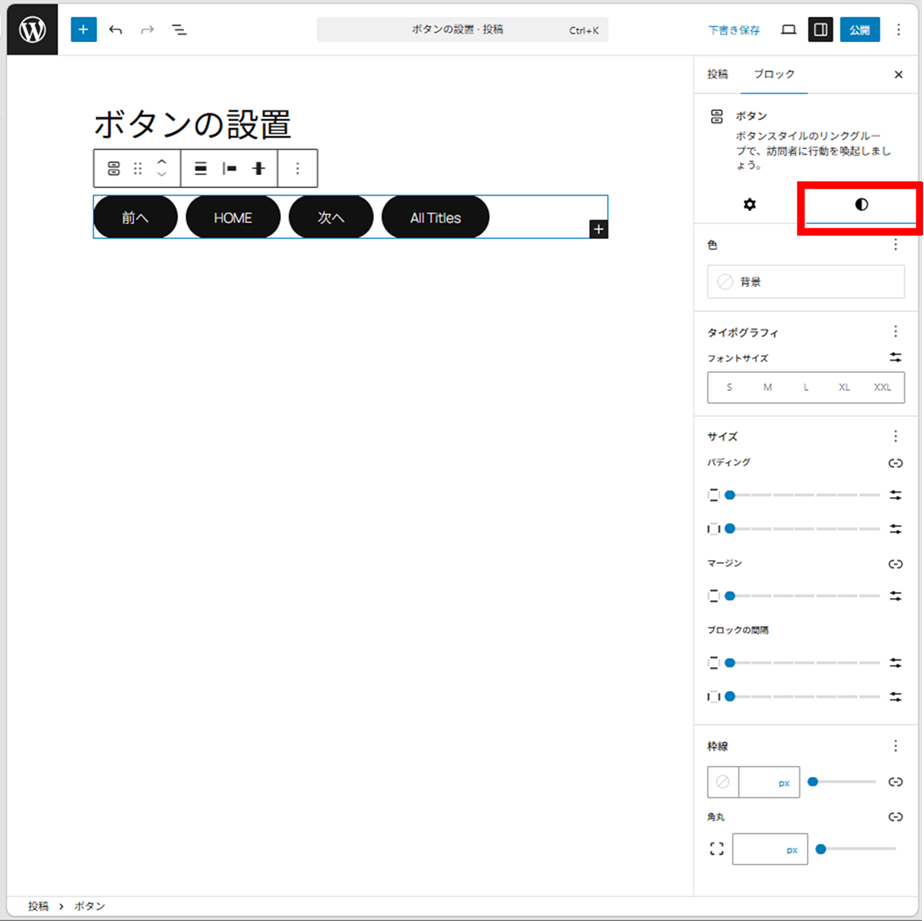Click the laptop preview icon

(x=788, y=30)
